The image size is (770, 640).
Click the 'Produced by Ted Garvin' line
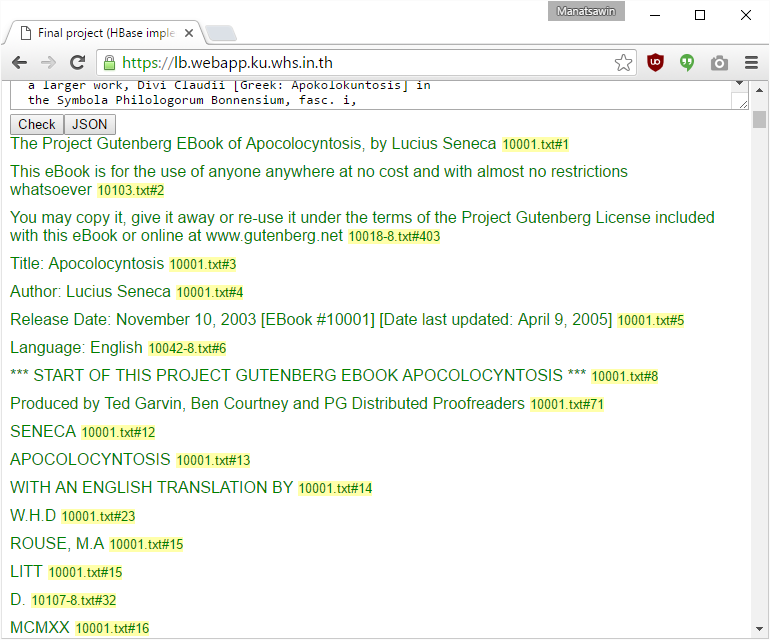tap(268, 404)
